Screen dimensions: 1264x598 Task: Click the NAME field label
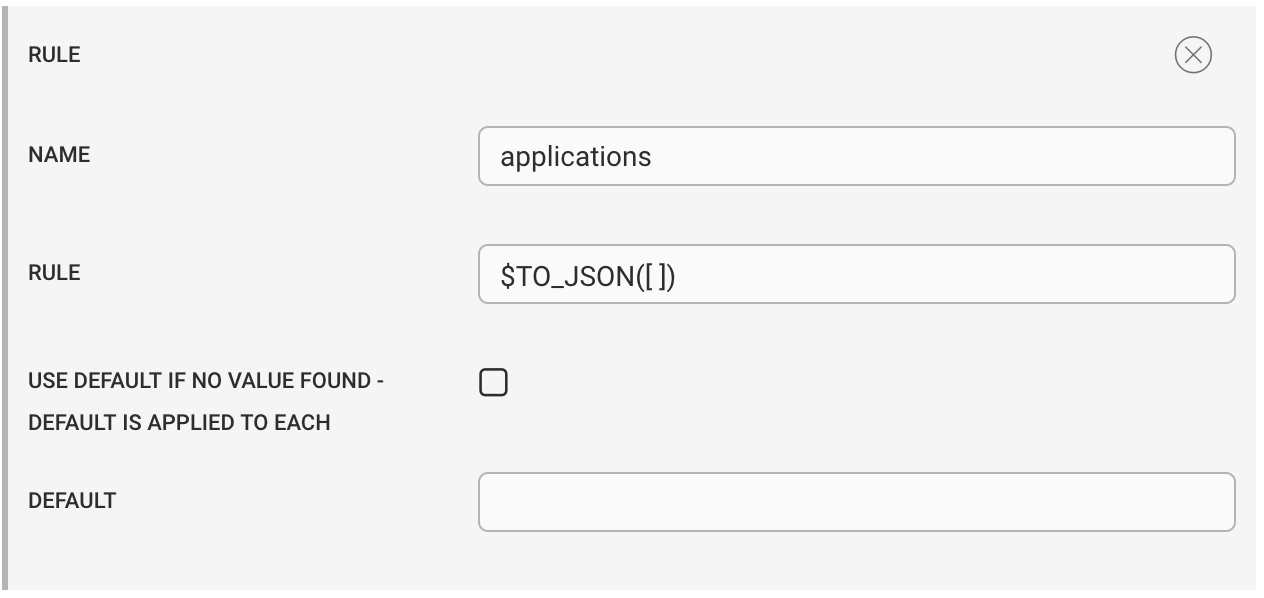[59, 155]
